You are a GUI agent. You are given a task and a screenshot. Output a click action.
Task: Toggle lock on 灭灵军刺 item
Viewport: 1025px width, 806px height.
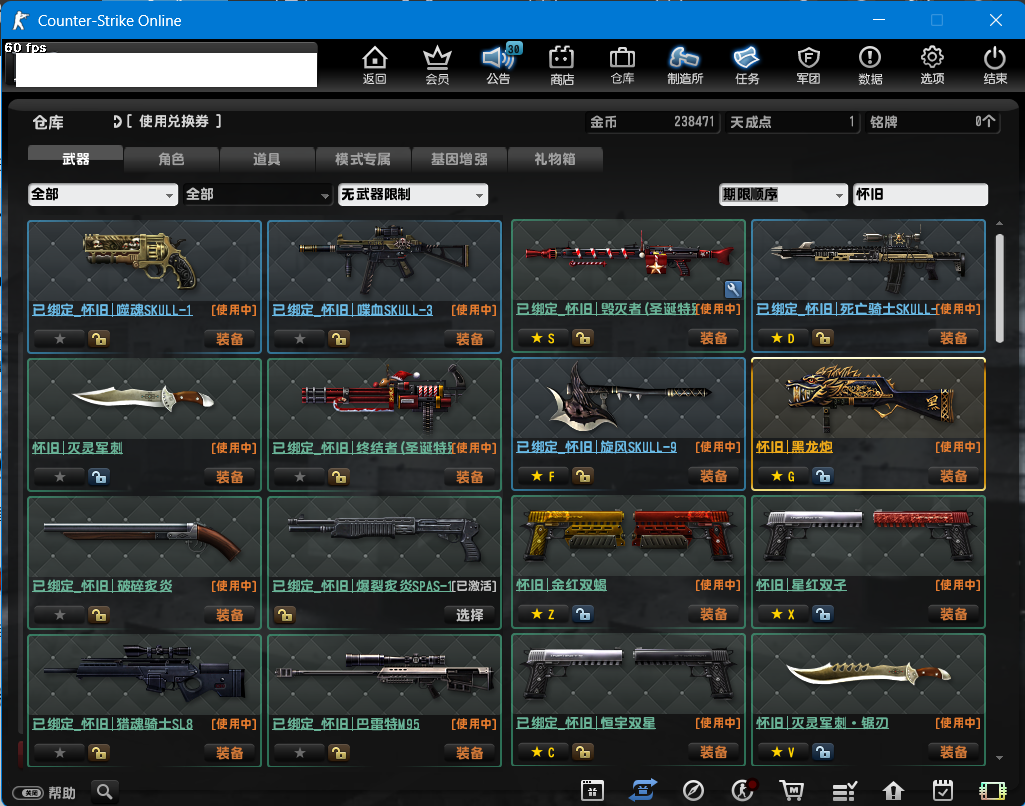(x=99, y=477)
